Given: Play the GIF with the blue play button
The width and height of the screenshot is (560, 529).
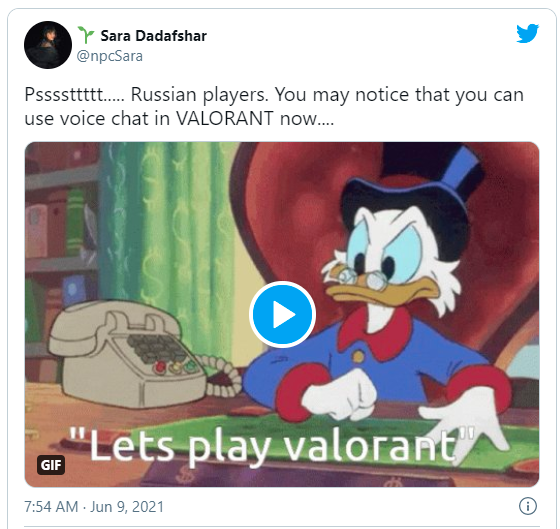Looking at the screenshot, I should [x=282, y=314].
